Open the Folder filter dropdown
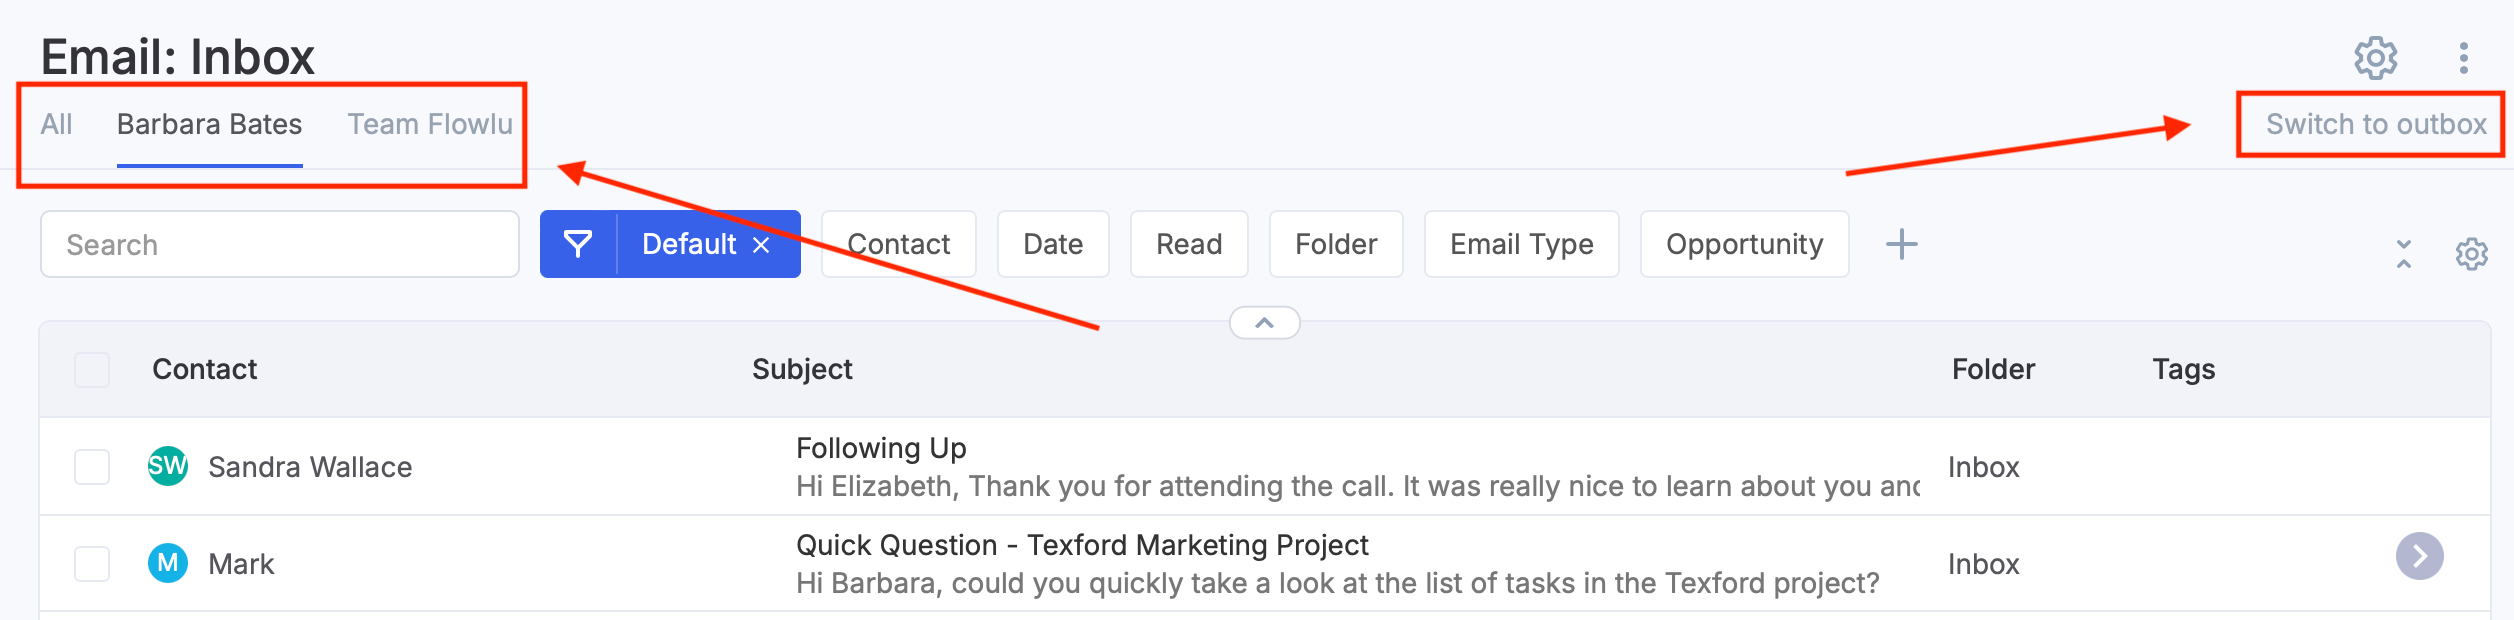 (1336, 244)
